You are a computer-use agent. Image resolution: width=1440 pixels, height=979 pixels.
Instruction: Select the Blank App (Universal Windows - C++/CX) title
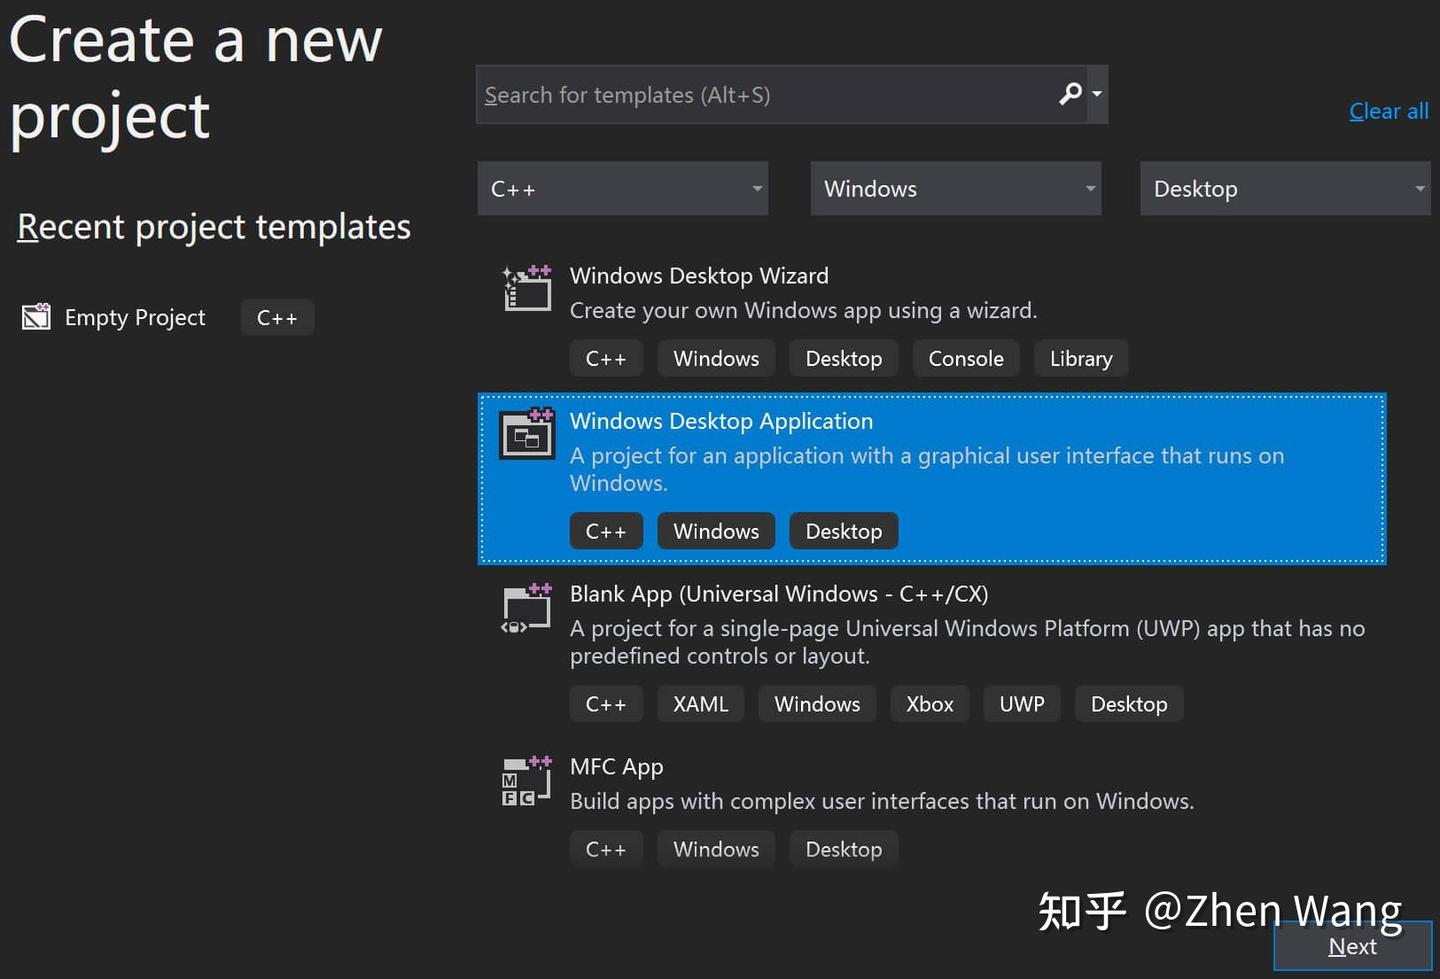(779, 594)
